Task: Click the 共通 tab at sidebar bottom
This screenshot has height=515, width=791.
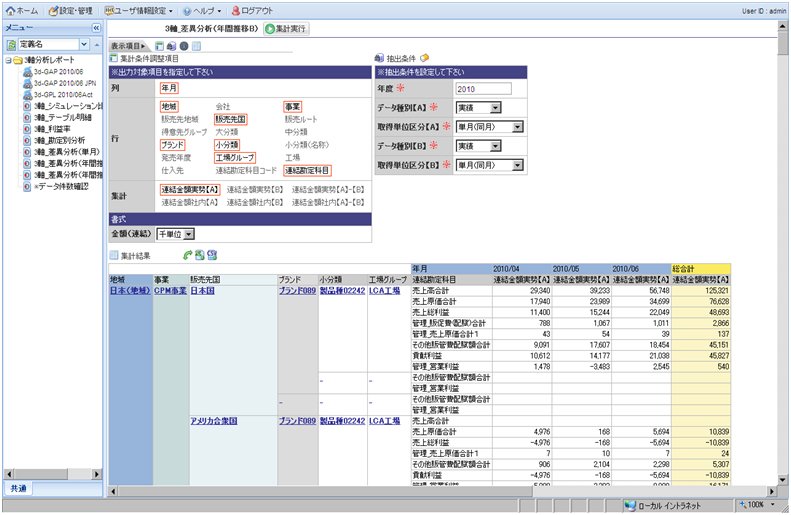Action: tap(18, 488)
